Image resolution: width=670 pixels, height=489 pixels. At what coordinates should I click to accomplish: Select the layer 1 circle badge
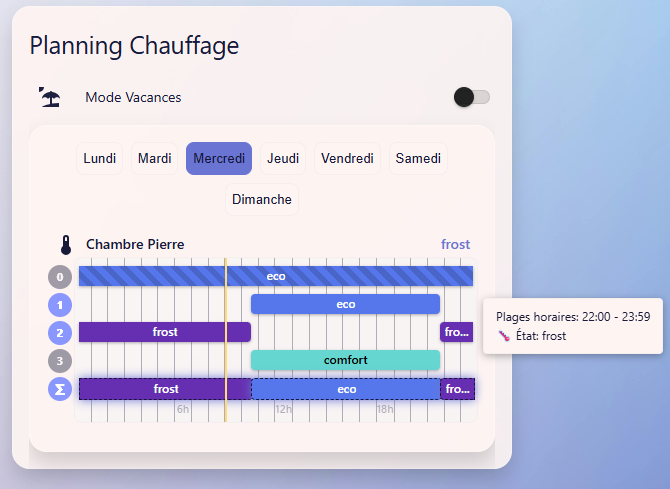pos(60,305)
